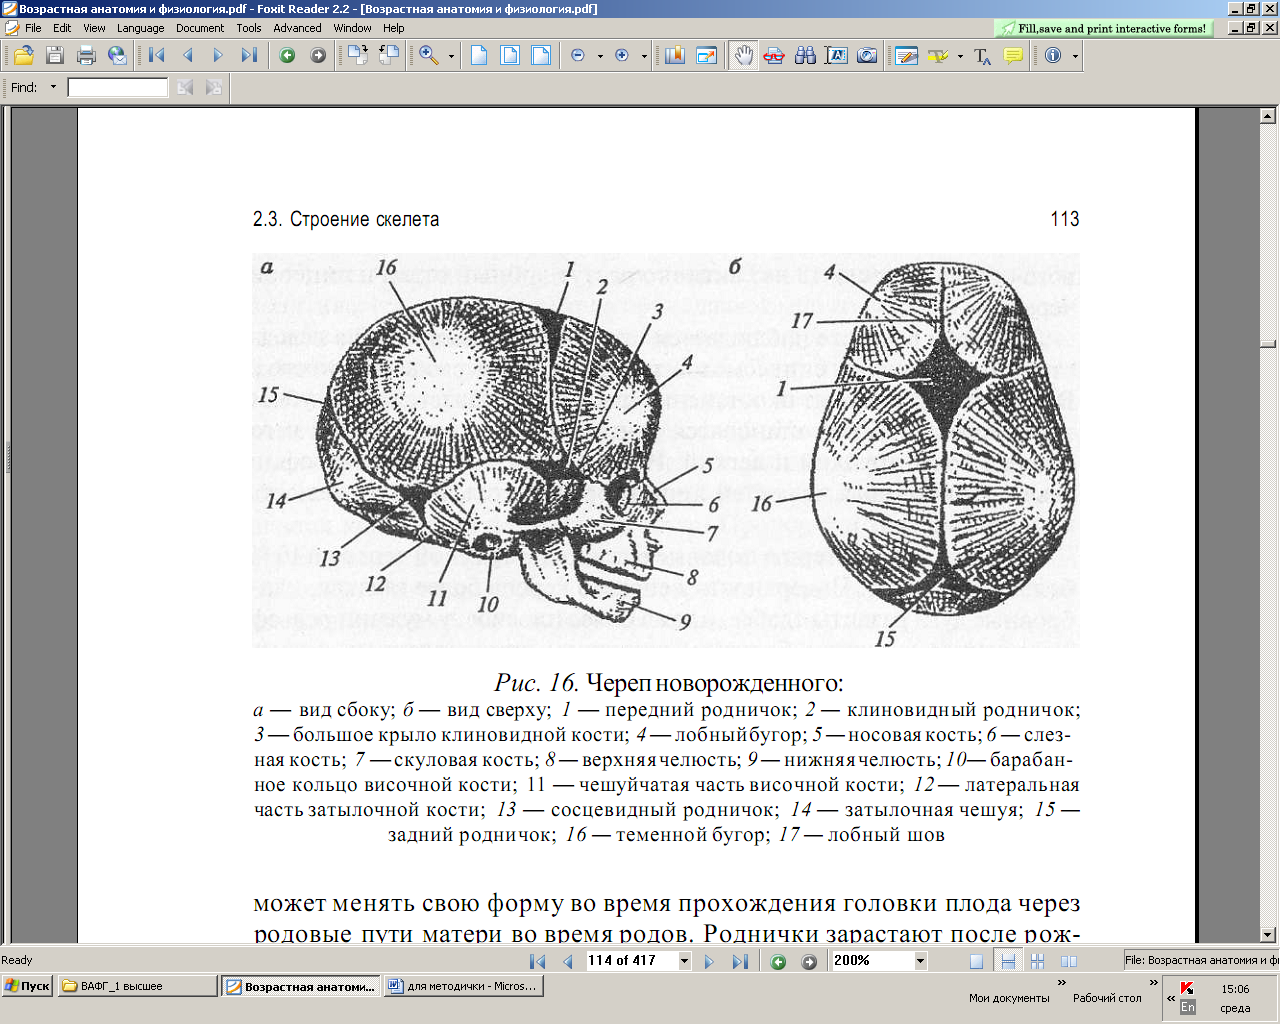Click Find Previous button beside search box
Image resolution: width=1280 pixels, height=1024 pixels.
(x=185, y=88)
